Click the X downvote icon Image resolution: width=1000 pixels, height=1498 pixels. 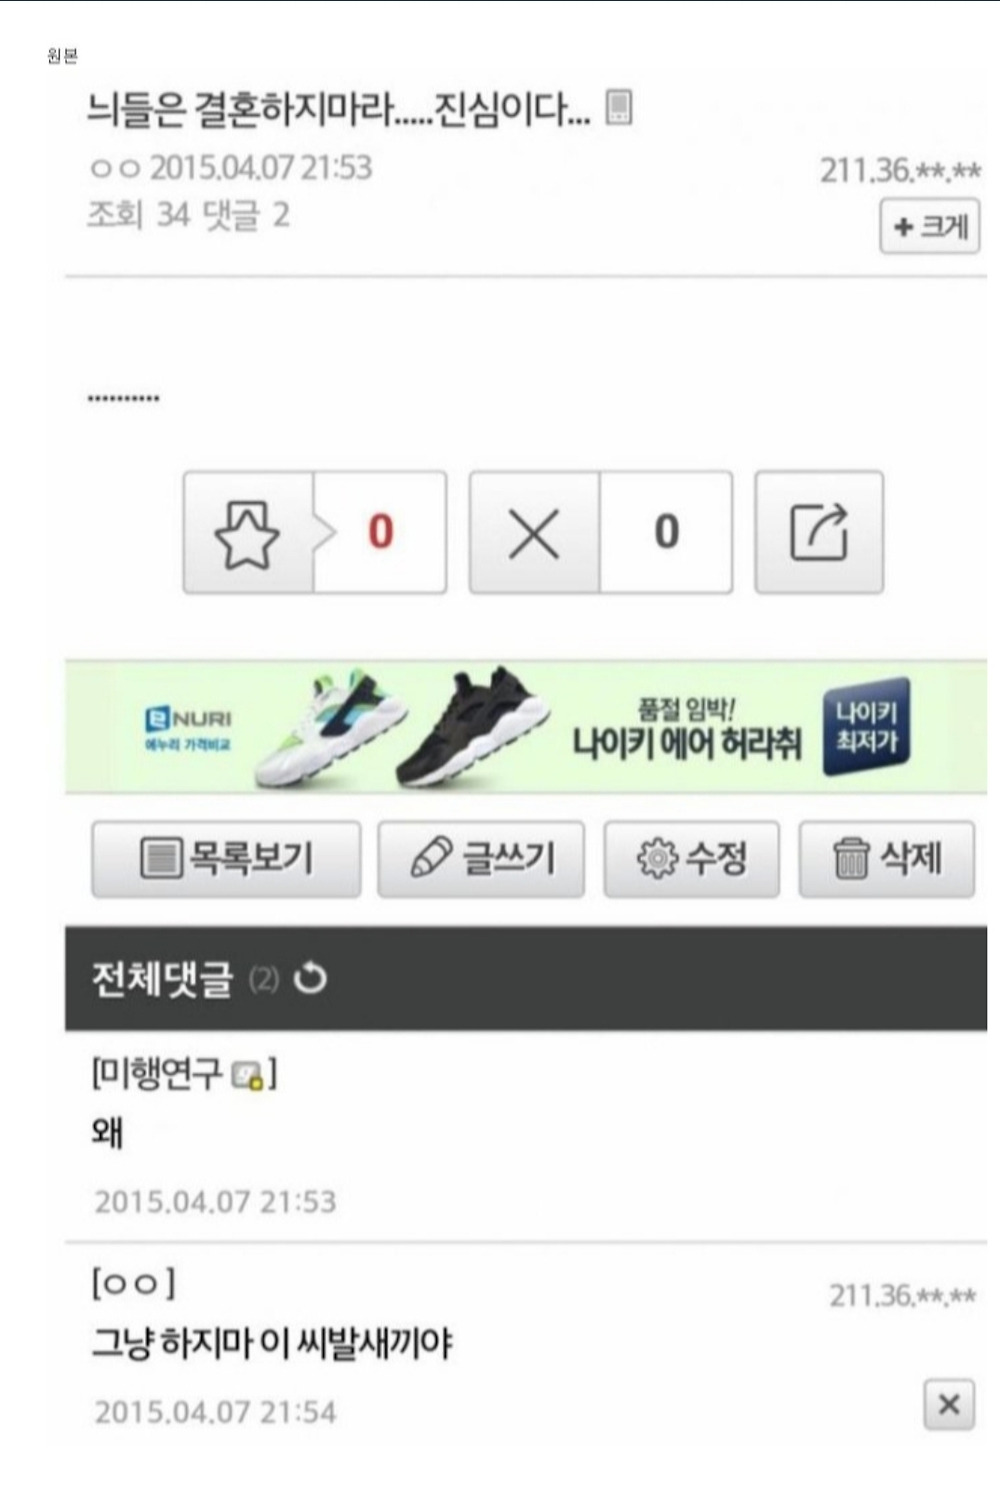tap(534, 533)
